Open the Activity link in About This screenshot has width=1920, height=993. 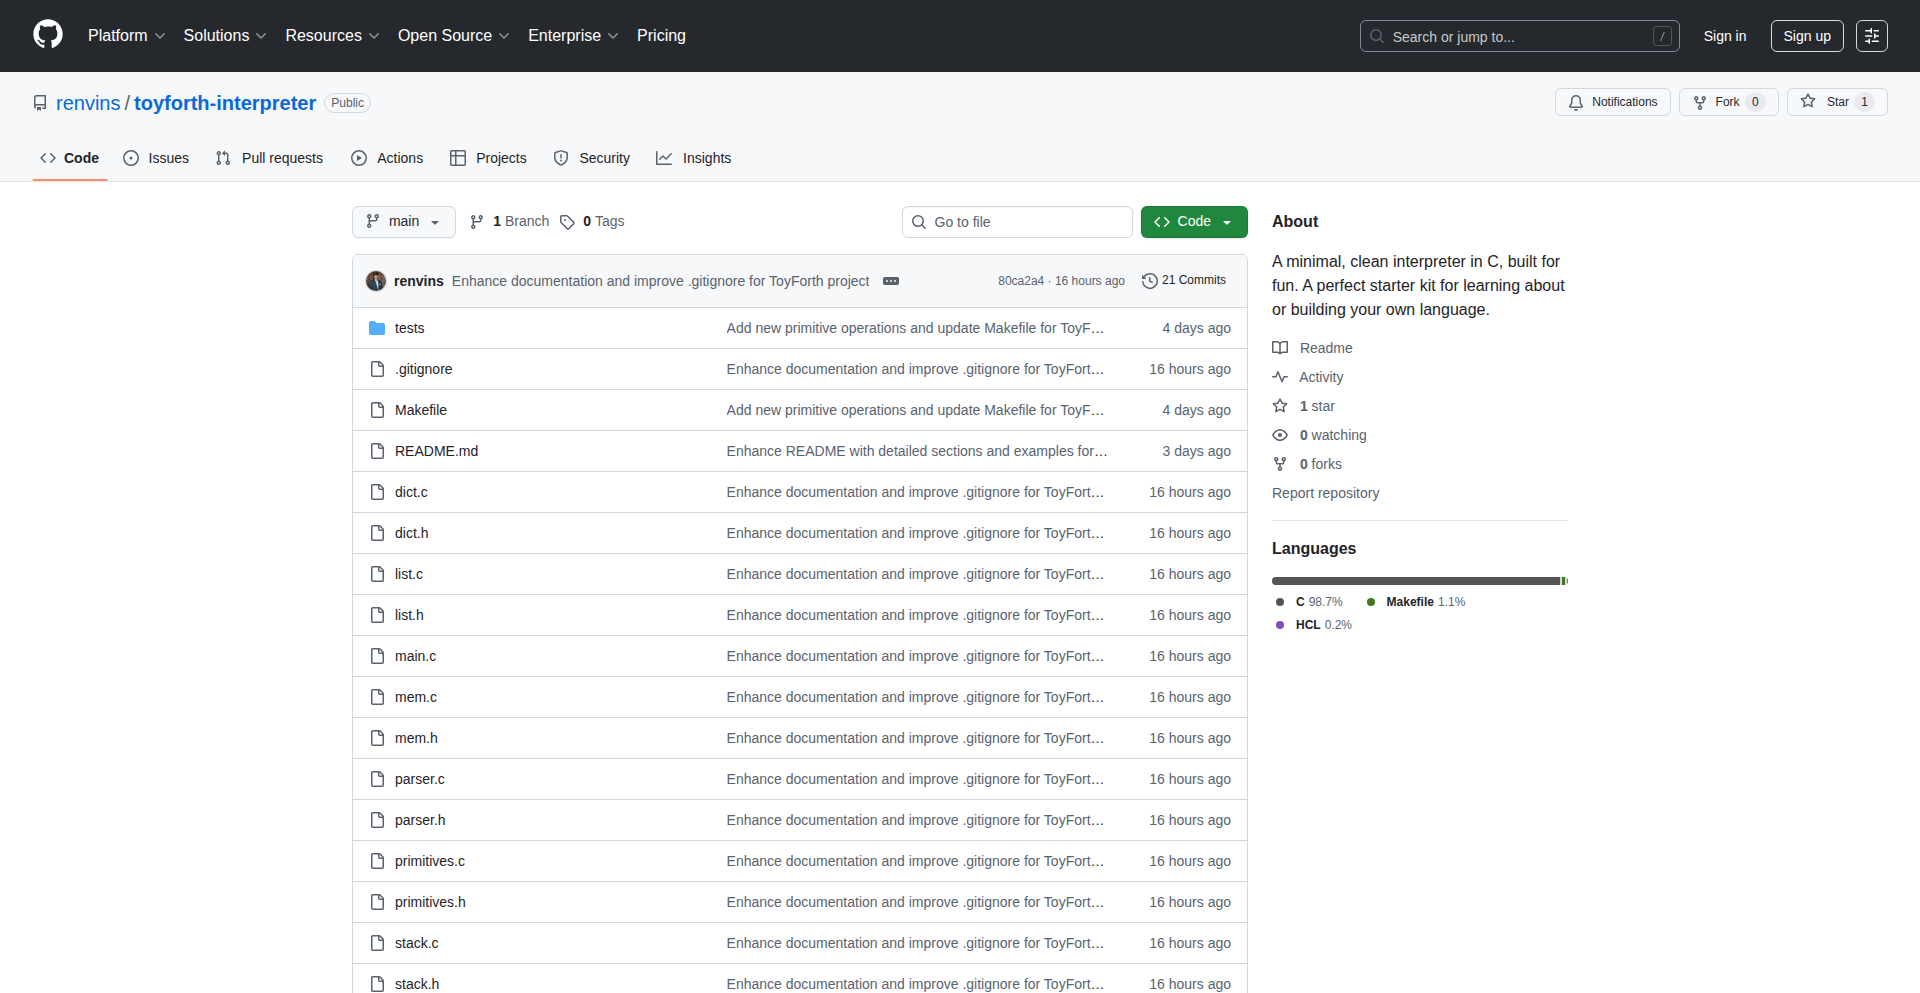click(x=1320, y=377)
